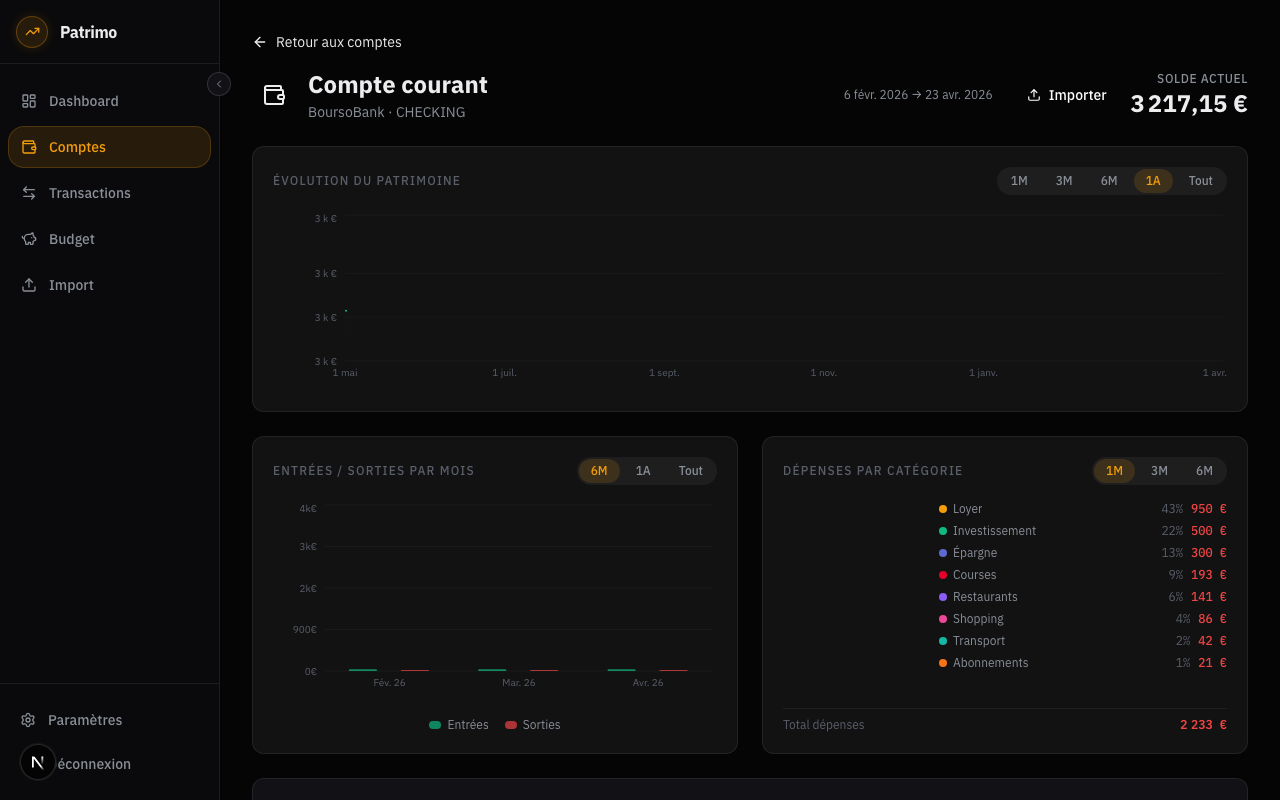
Task: Click the wallet icon next to Comptes
Action: point(27,146)
